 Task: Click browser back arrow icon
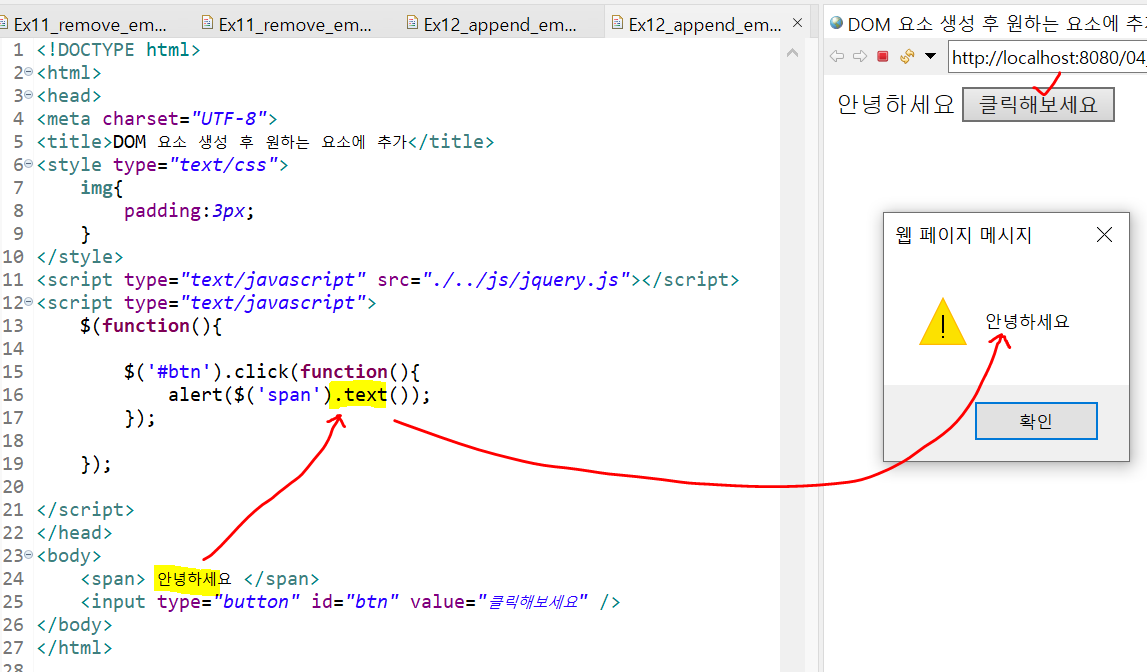coord(837,56)
